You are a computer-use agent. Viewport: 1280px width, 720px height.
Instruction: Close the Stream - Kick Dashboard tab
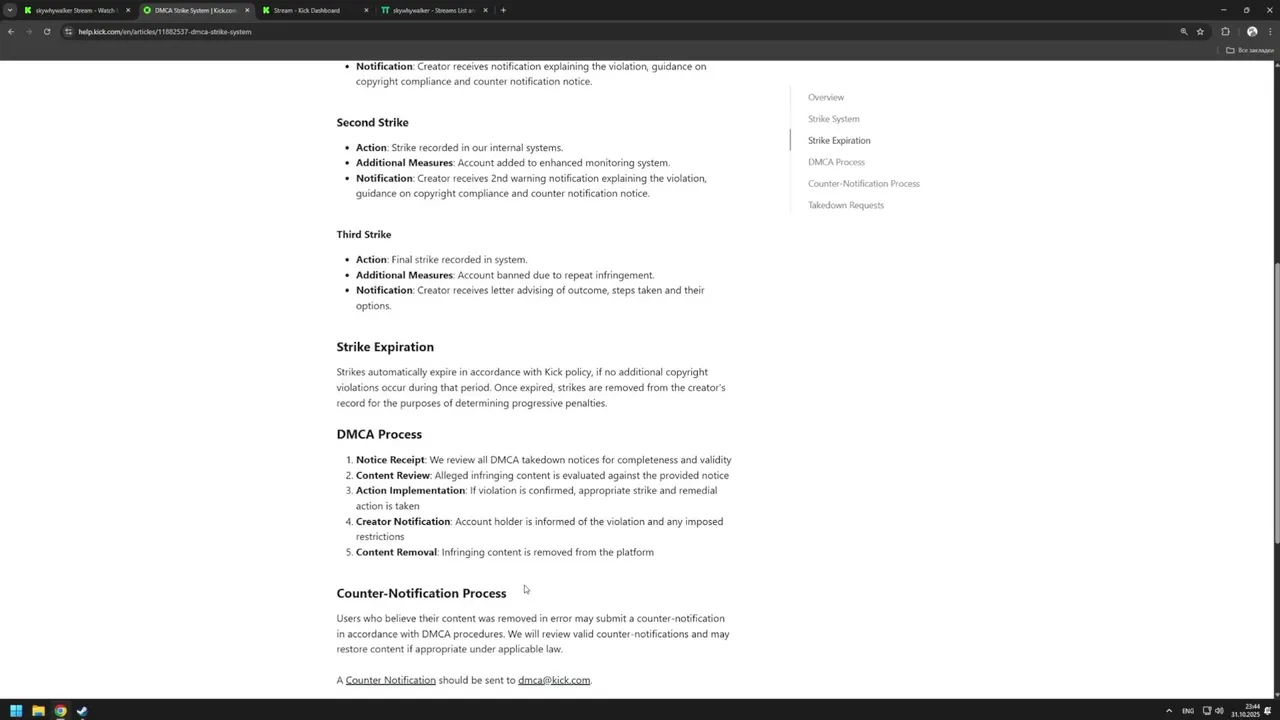coord(366,10)
